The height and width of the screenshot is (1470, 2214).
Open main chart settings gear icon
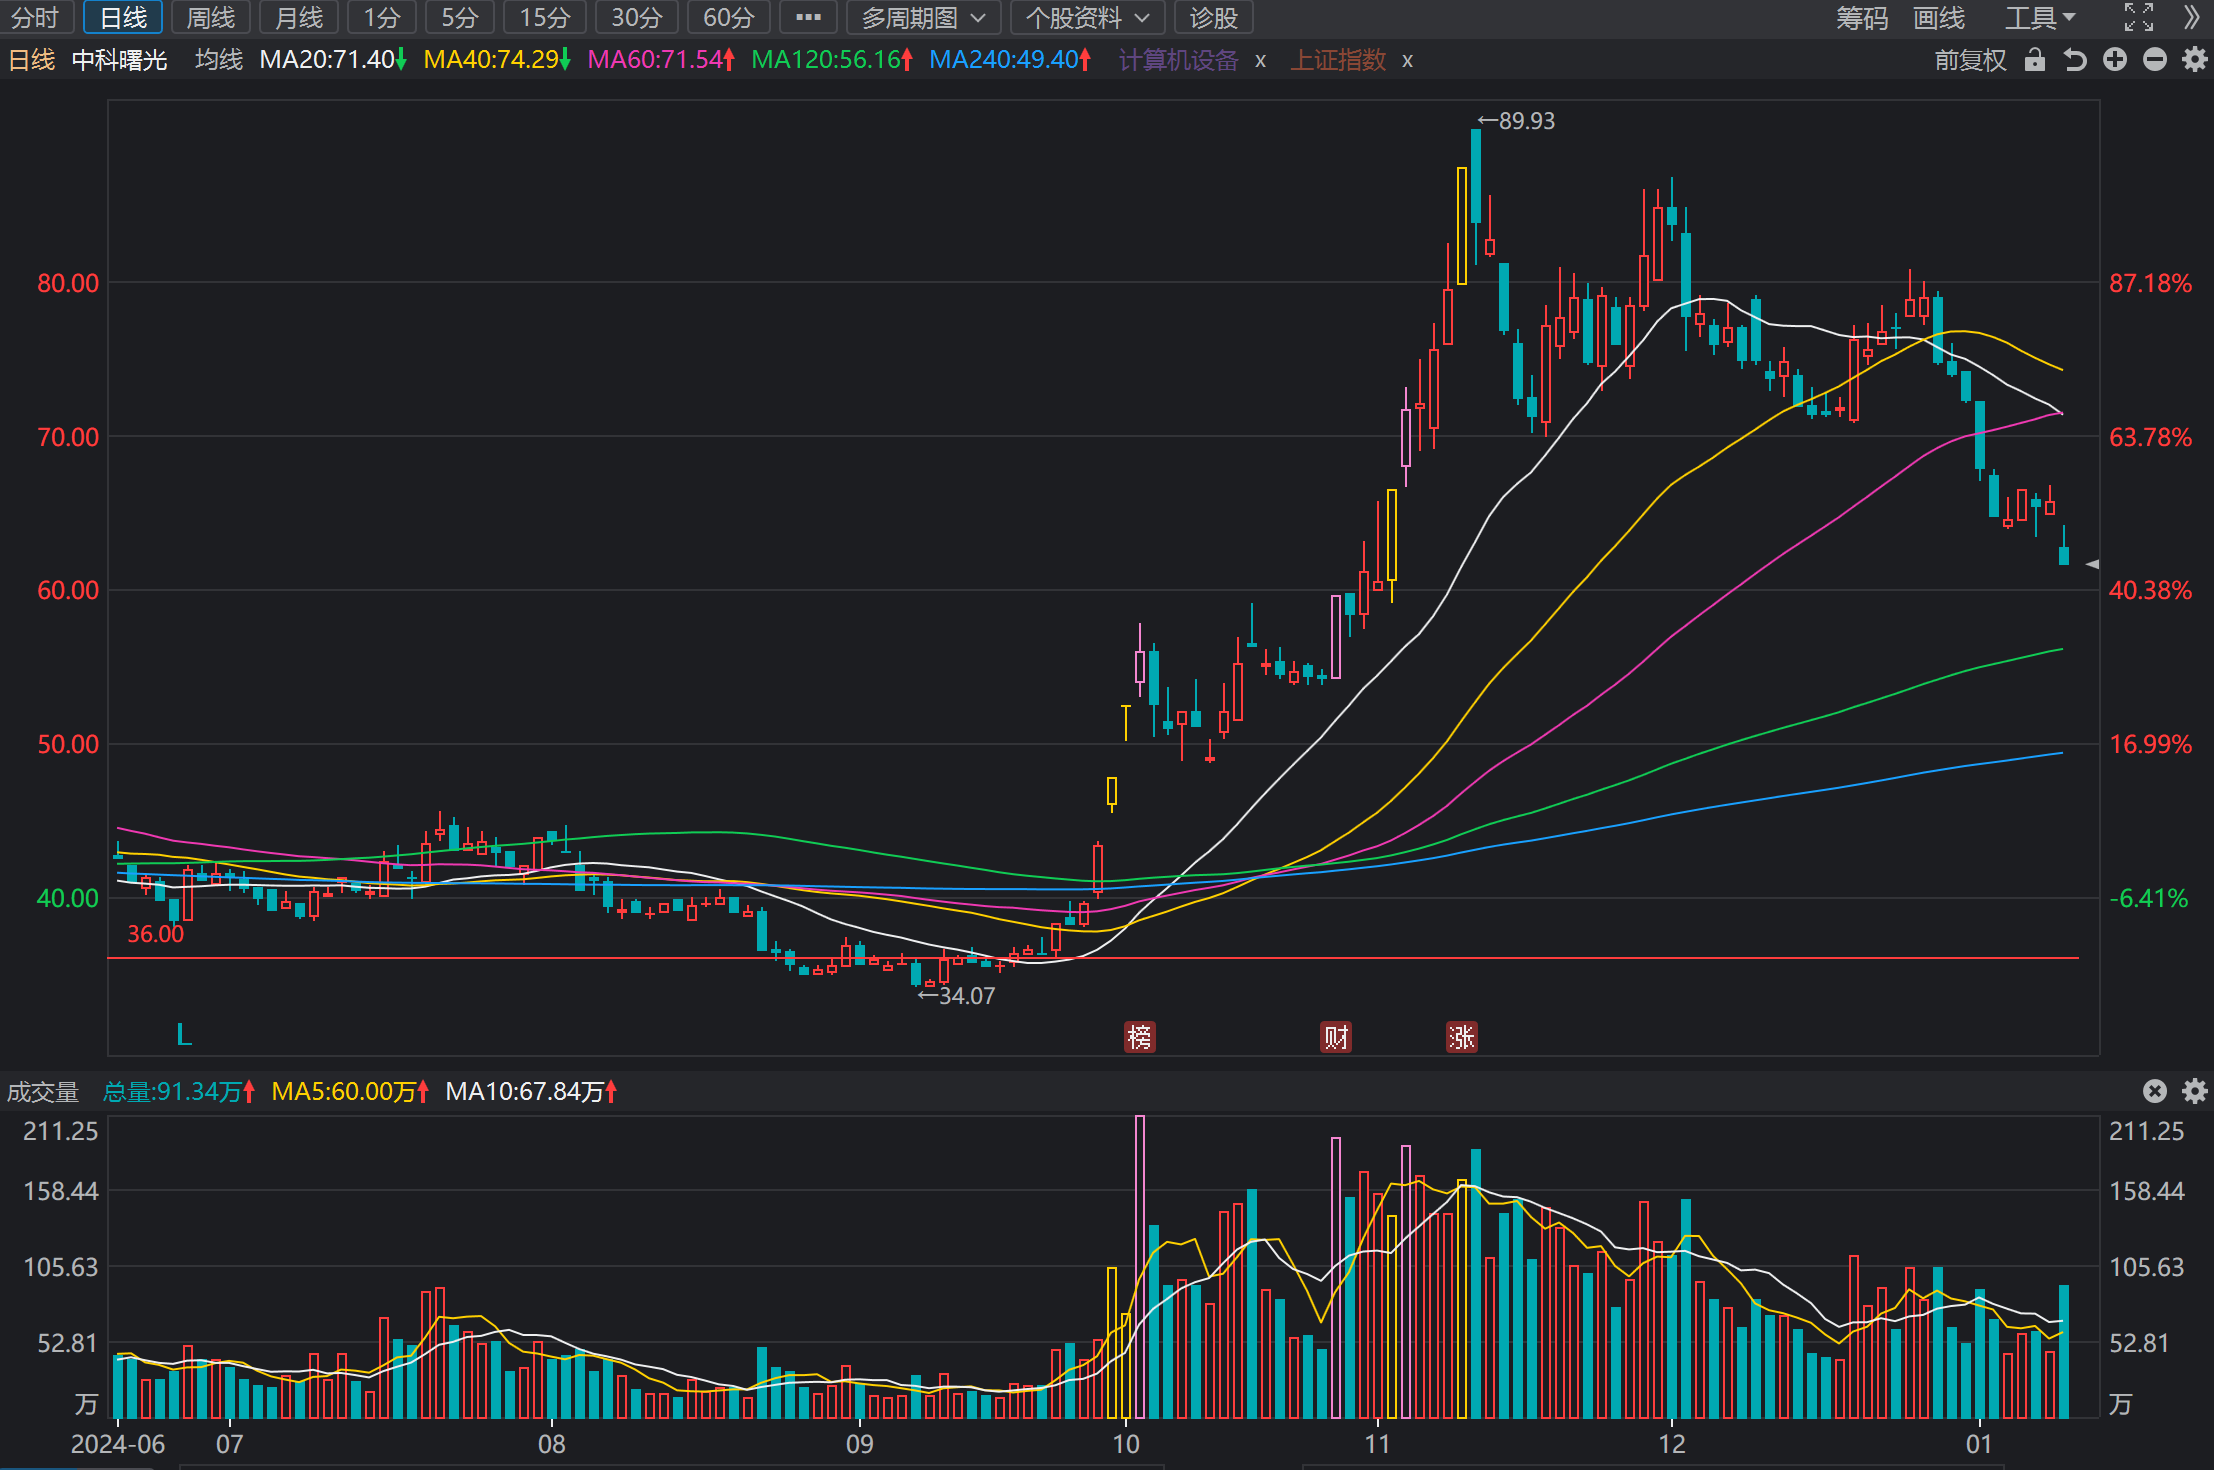2195,60
